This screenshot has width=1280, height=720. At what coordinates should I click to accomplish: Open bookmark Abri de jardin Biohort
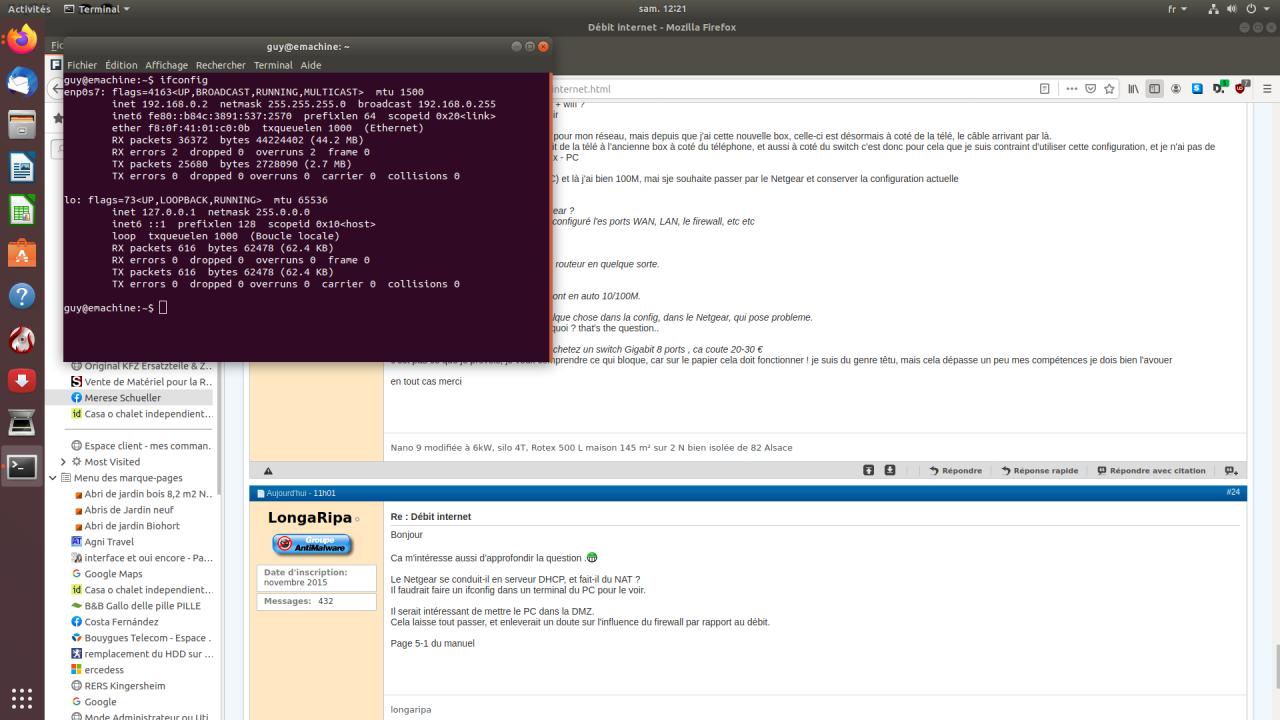[125, 526]
